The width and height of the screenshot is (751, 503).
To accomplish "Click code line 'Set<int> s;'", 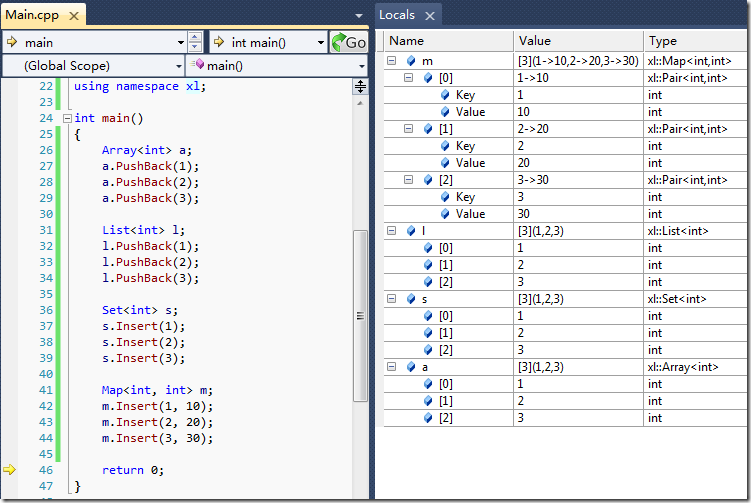I will coord(139,310).
